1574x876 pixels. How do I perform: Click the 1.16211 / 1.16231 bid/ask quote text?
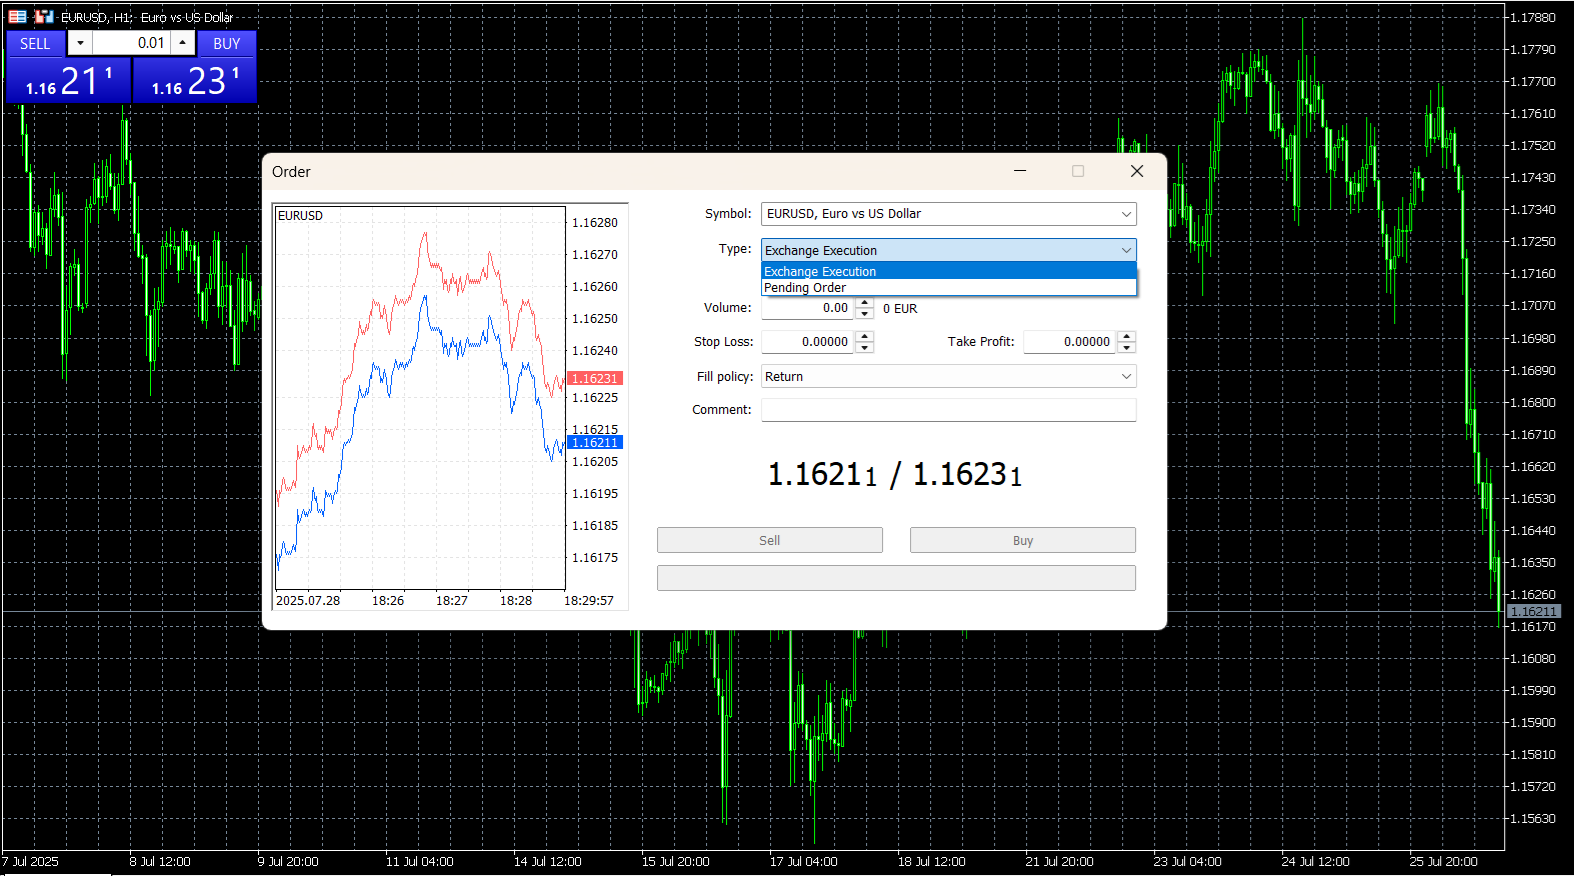coord(895,474)
